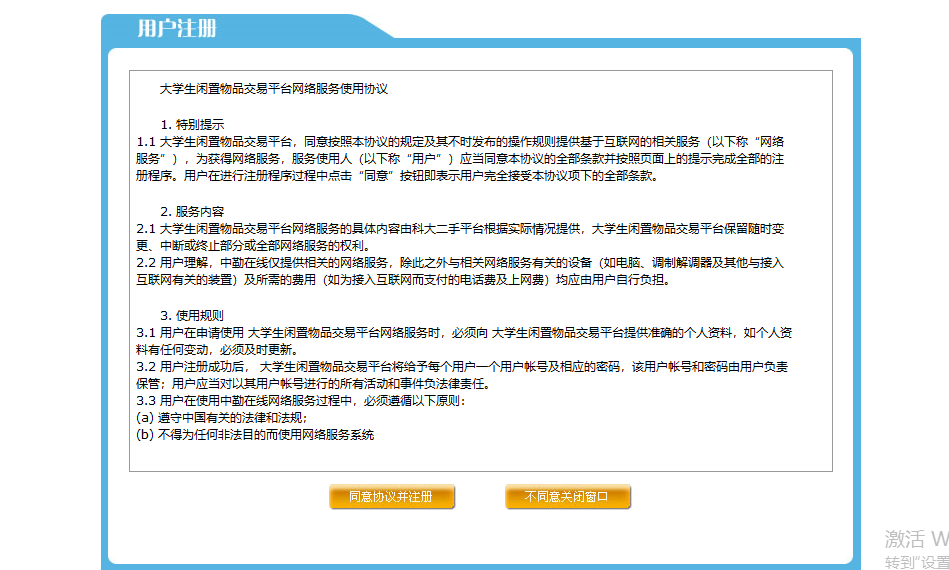Click item (a) 遵守中国有关的法律和法规
Image resolution: width=949 pixels, height=570 pixels.
(x=222, y=418)
